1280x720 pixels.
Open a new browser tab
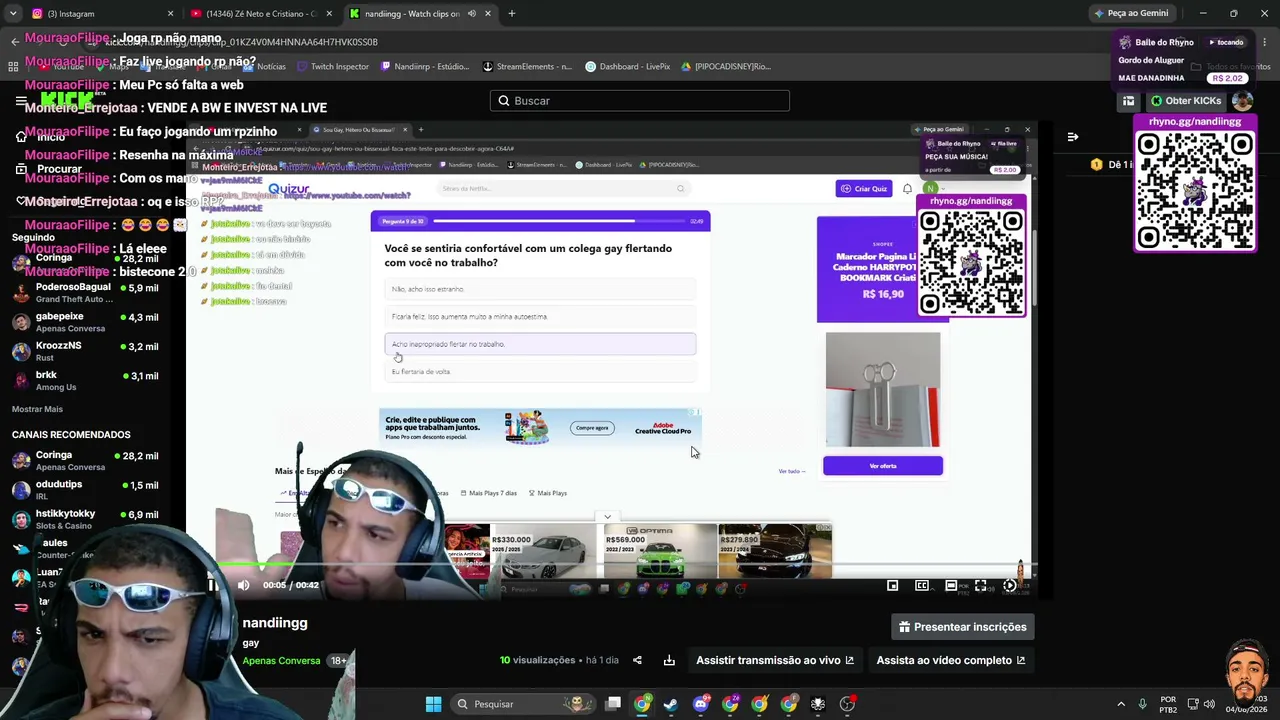(511, 14)
